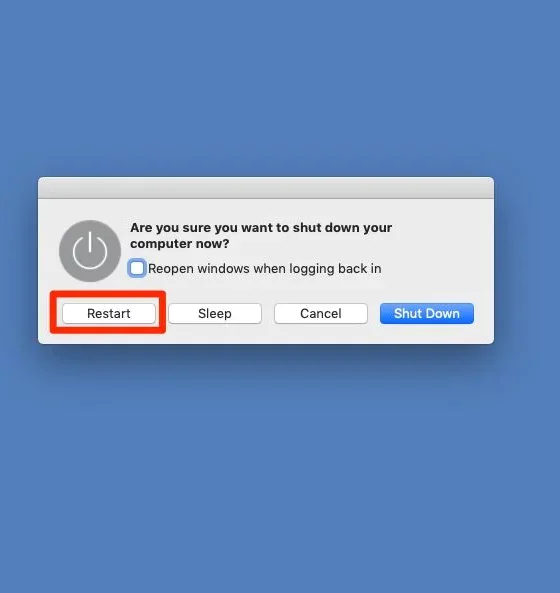Click the desktop area left of the dialog
The image size is (560, 593).
pos(19,261)
